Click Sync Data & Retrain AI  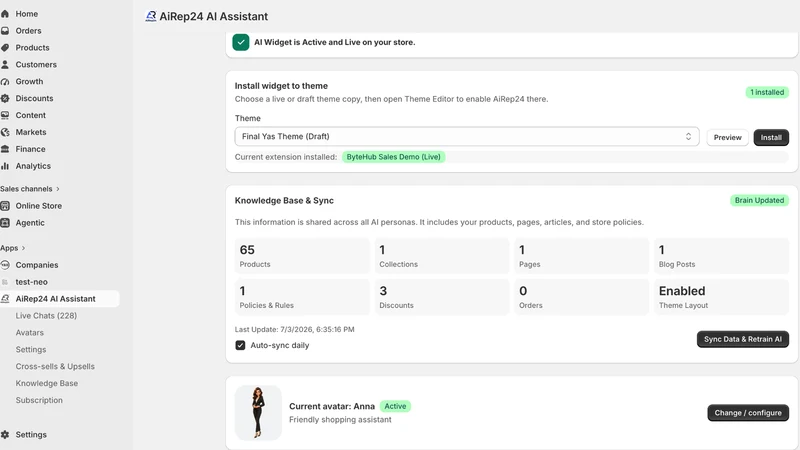pyautogui.click(x=743, y=339)
